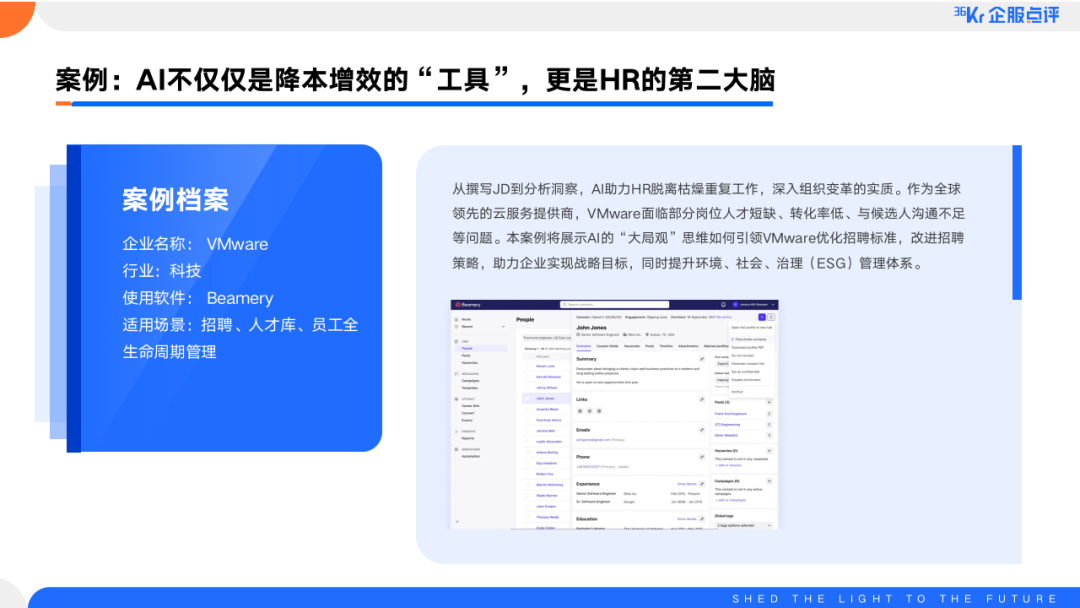Tick the checkbox for Jerome Bell
This screenshot has height=608, width=1080.
528,430
